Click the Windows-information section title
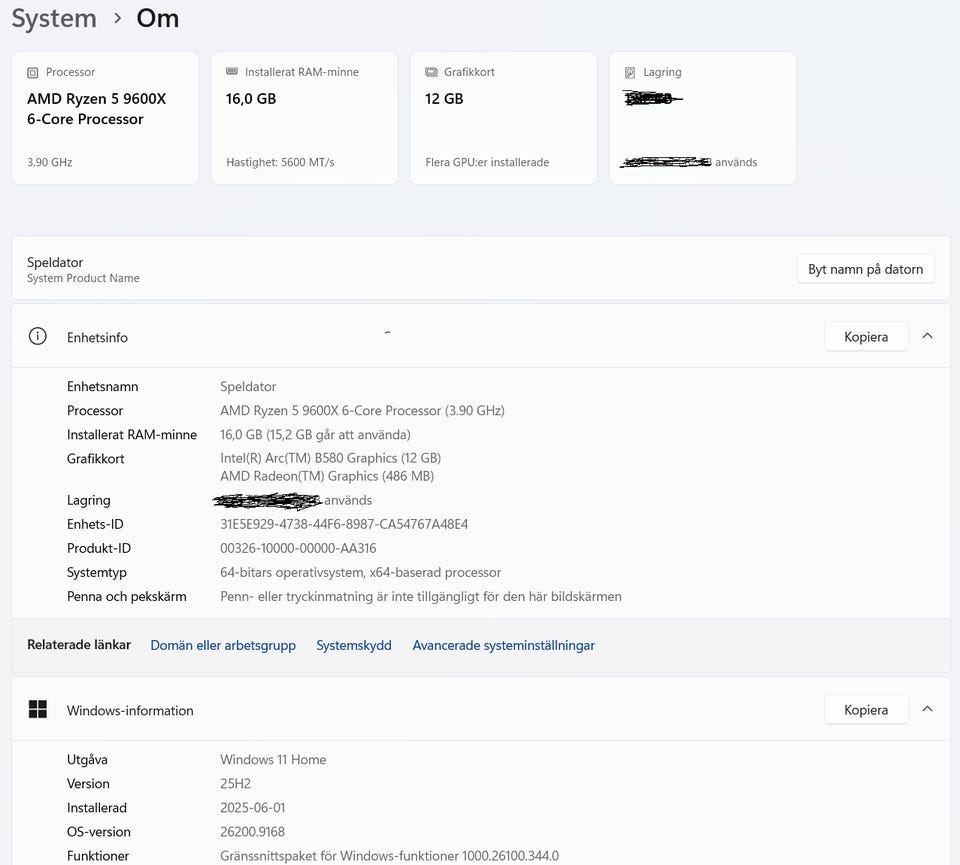The image size is (960, 865). tap(130, 710)
